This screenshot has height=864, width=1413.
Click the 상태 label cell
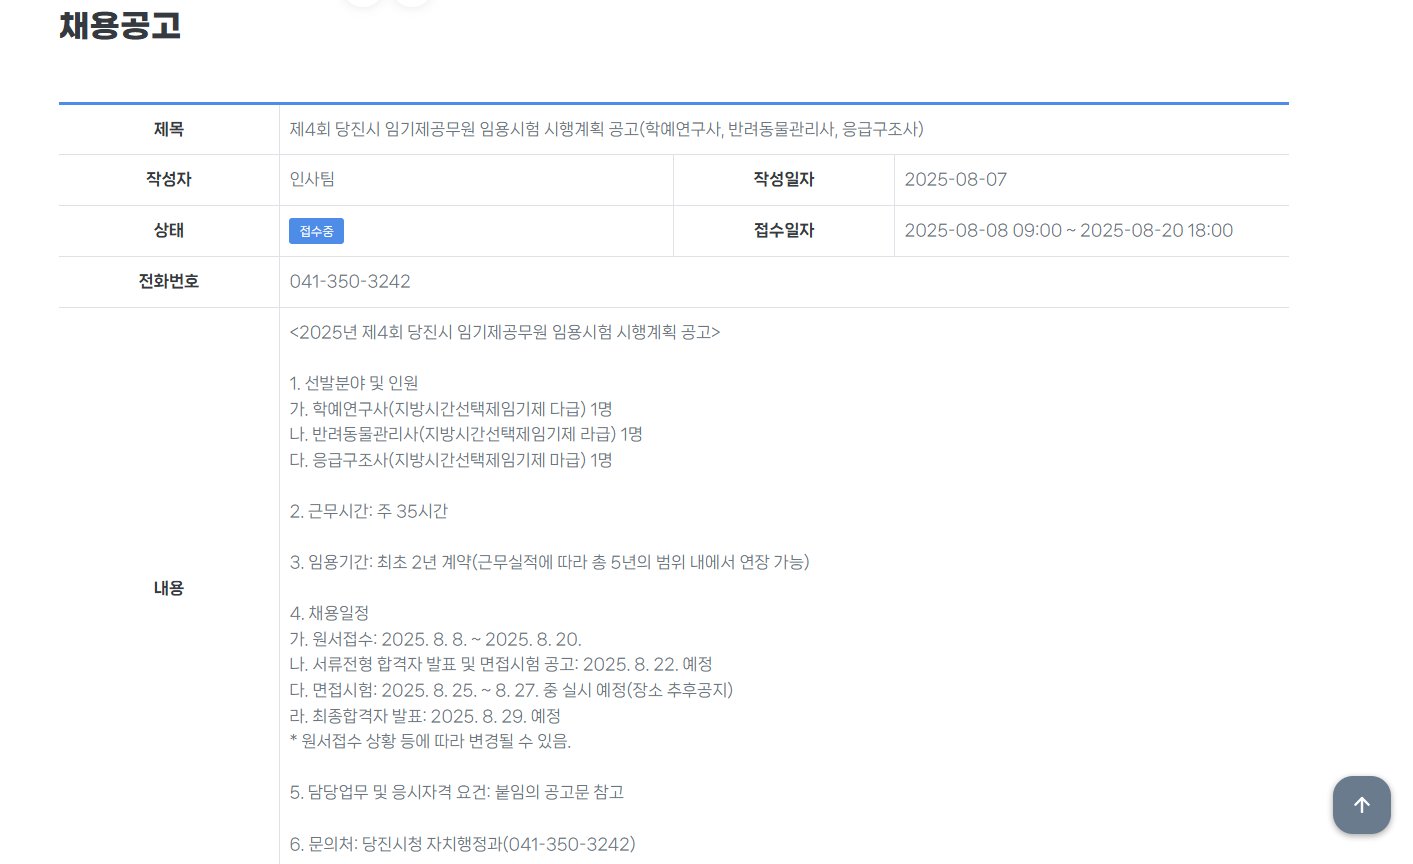pyautogui.click(x=169, y=231)
